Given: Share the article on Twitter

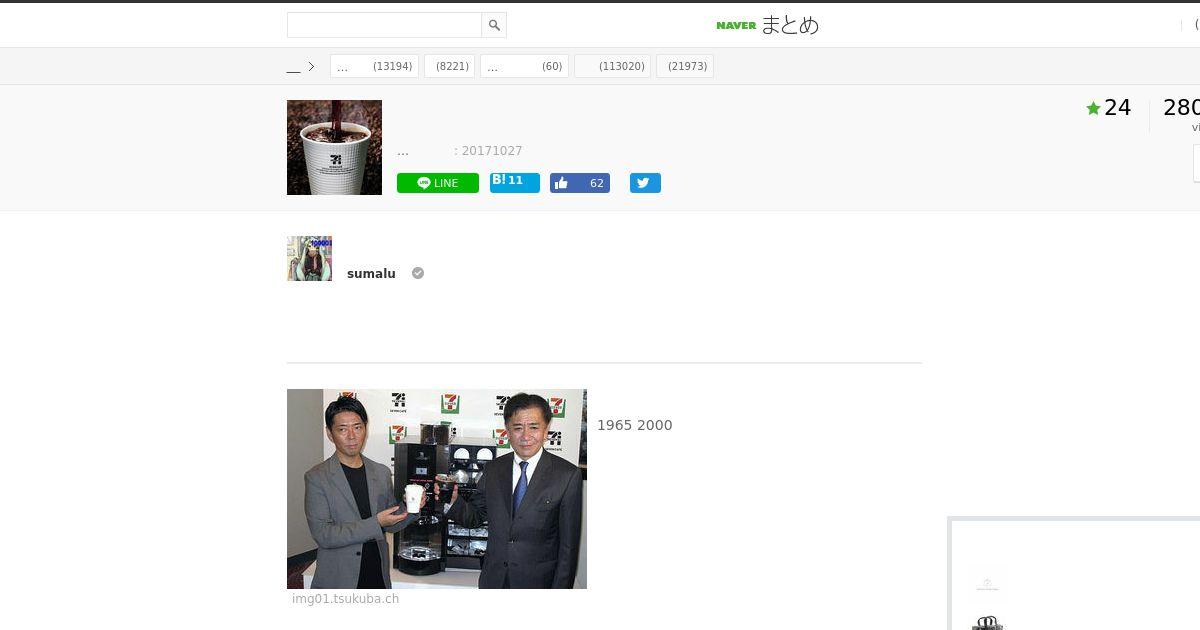Looking at the screenshot, I should click(x=645, y=183).
